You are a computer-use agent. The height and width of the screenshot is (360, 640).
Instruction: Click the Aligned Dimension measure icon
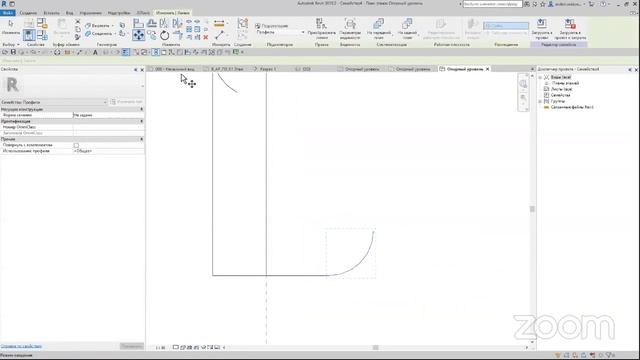(219, 23)
